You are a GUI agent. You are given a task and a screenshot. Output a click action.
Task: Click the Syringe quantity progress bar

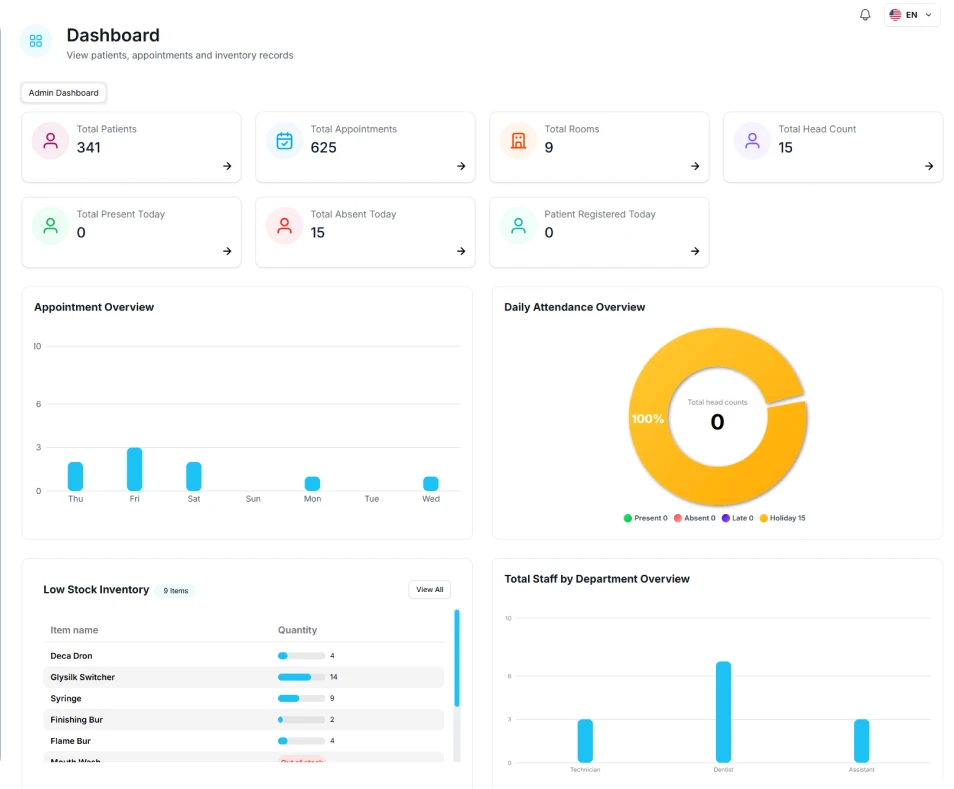(x=301, y=698)
